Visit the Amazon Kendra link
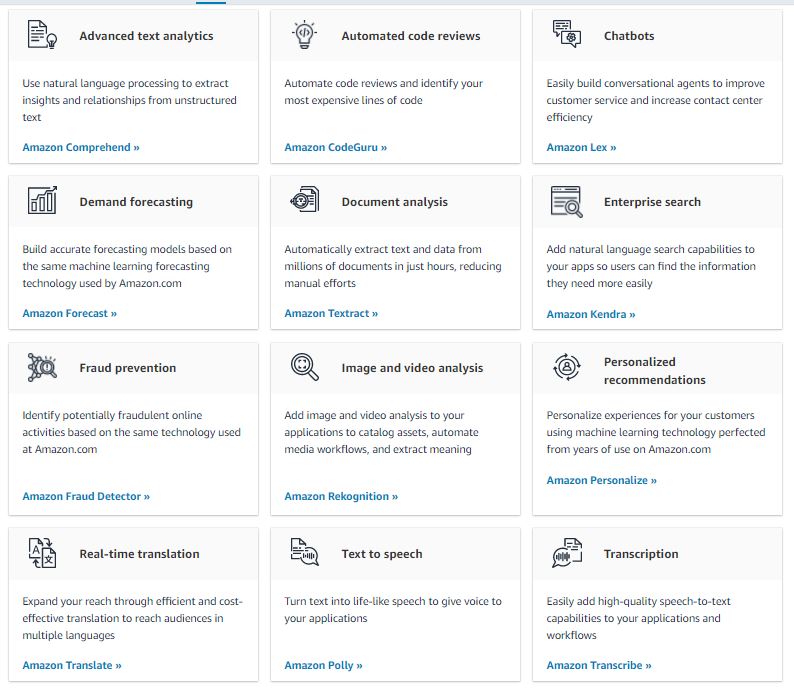The height and width of the screenshot is (691, 794). point(591,314)
